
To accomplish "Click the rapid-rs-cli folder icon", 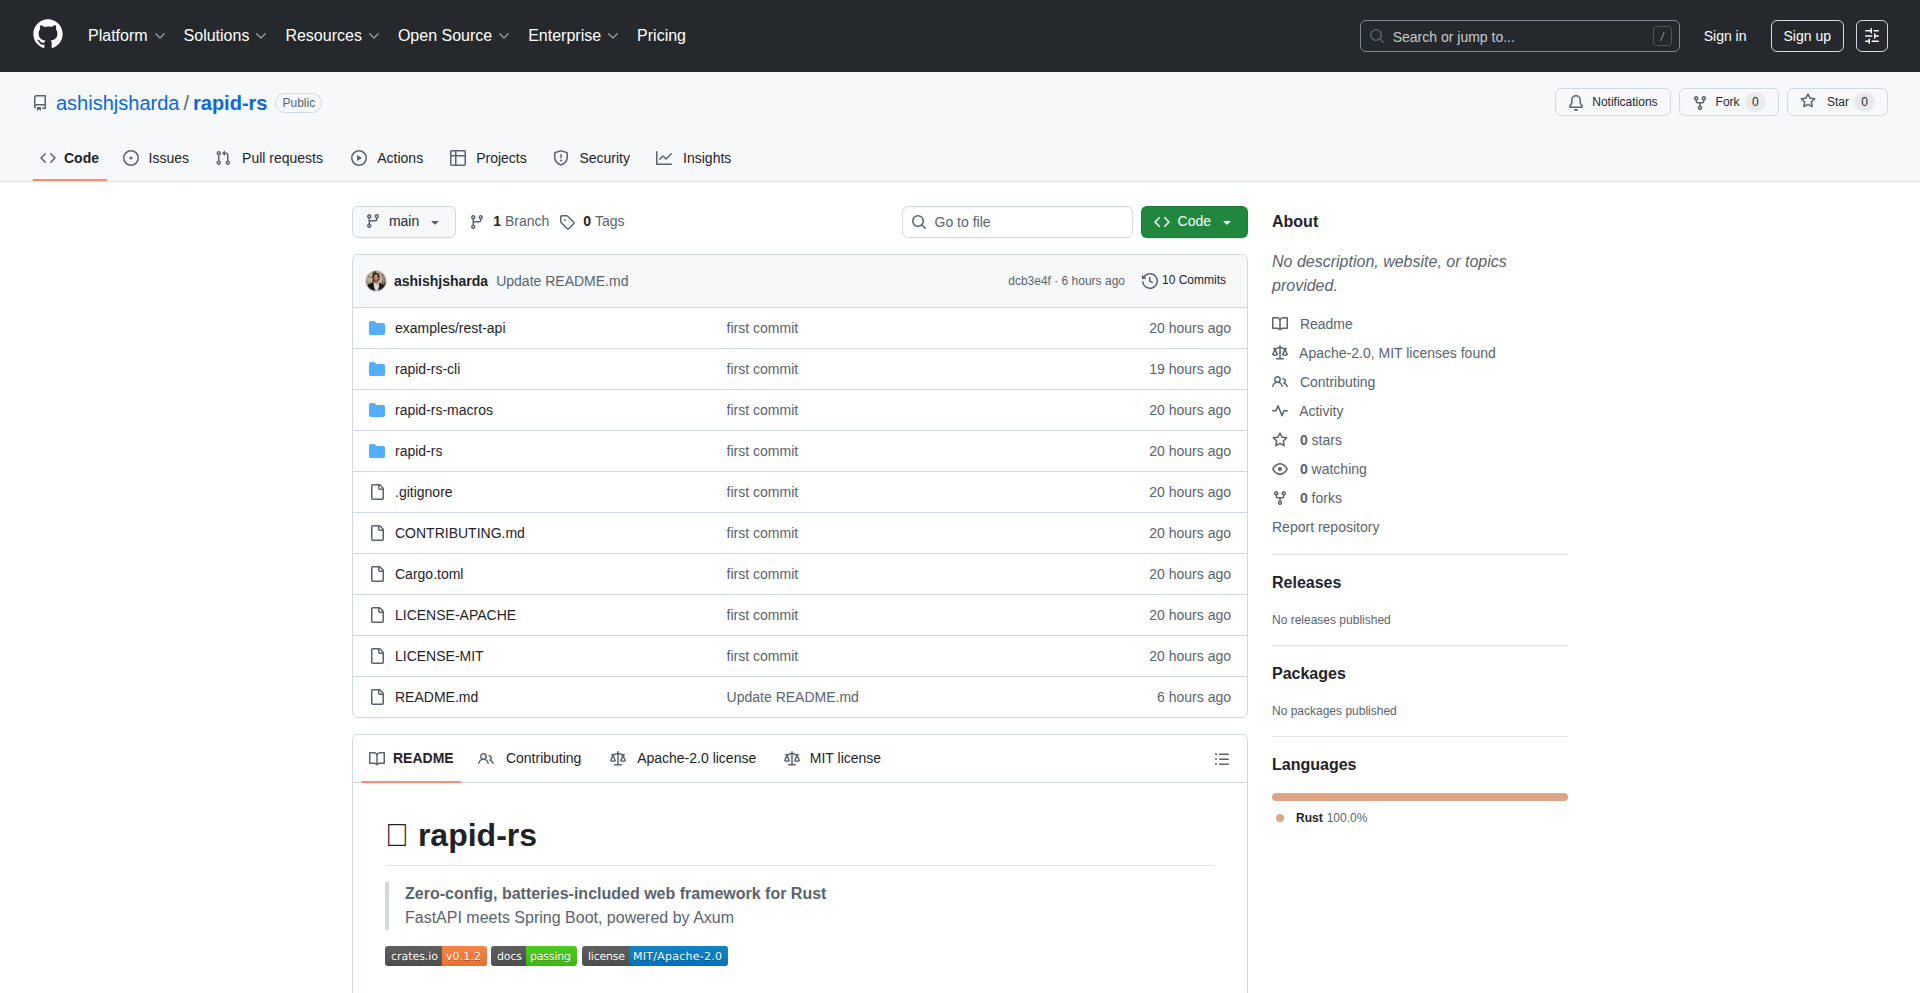I will tap(377, 369).
